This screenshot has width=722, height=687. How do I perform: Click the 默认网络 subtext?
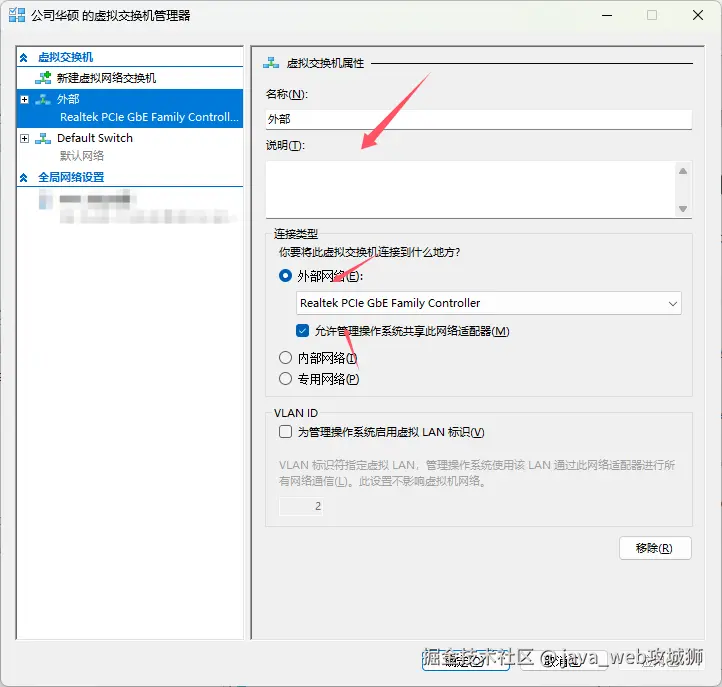[82, 156]
